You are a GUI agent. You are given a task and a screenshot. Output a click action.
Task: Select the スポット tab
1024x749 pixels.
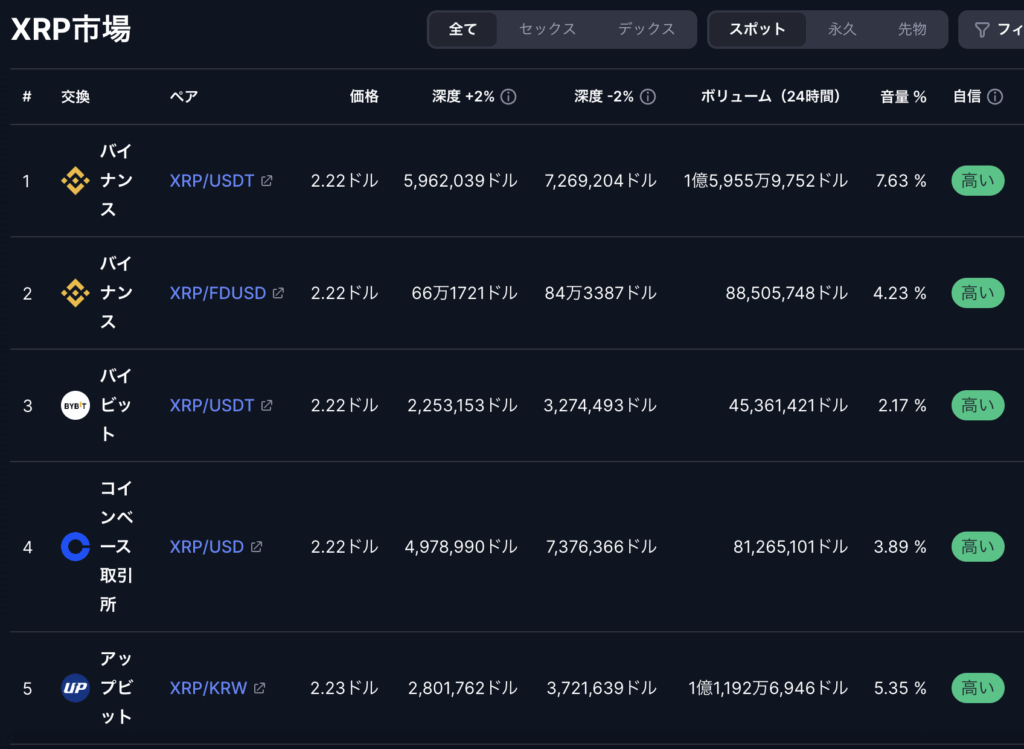click(x=757, y=29)
